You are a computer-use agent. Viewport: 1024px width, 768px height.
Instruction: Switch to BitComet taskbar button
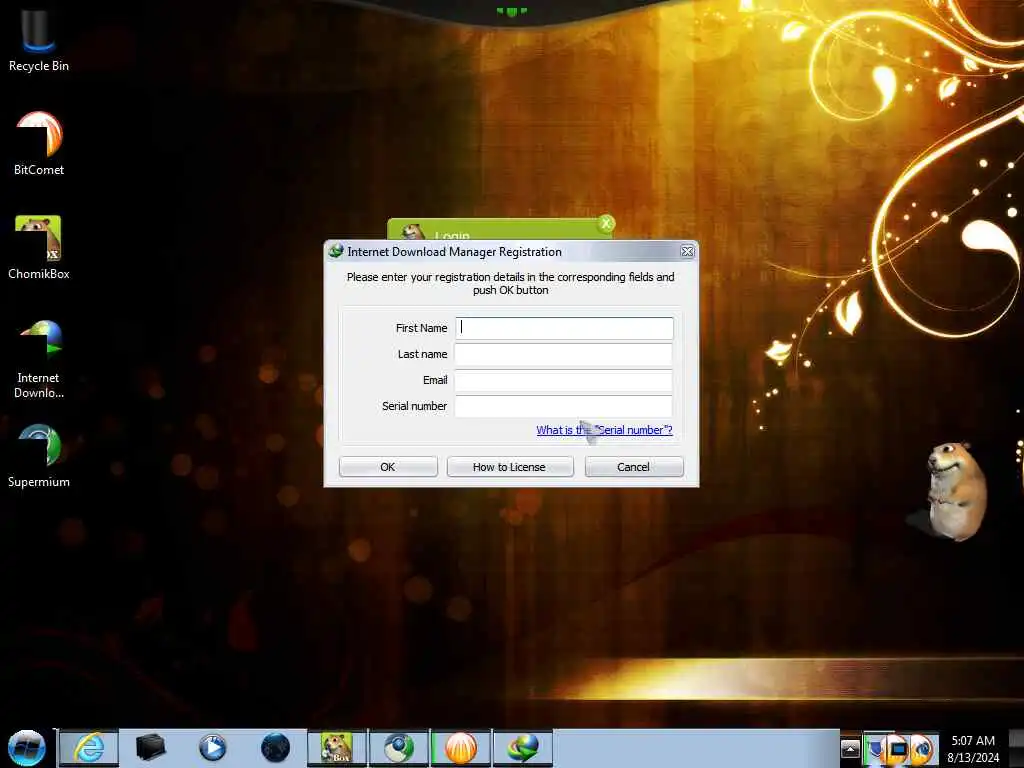(461, 748)
